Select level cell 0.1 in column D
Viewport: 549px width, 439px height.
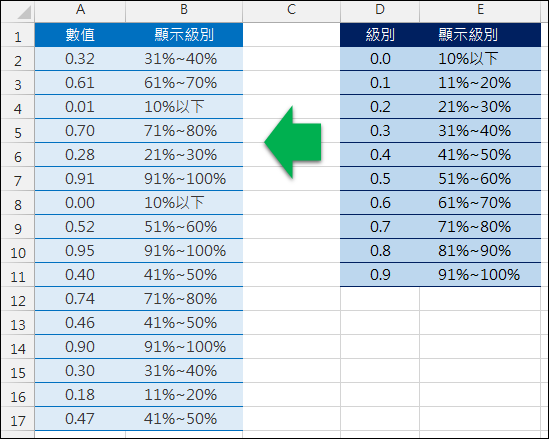pos(380,83)
